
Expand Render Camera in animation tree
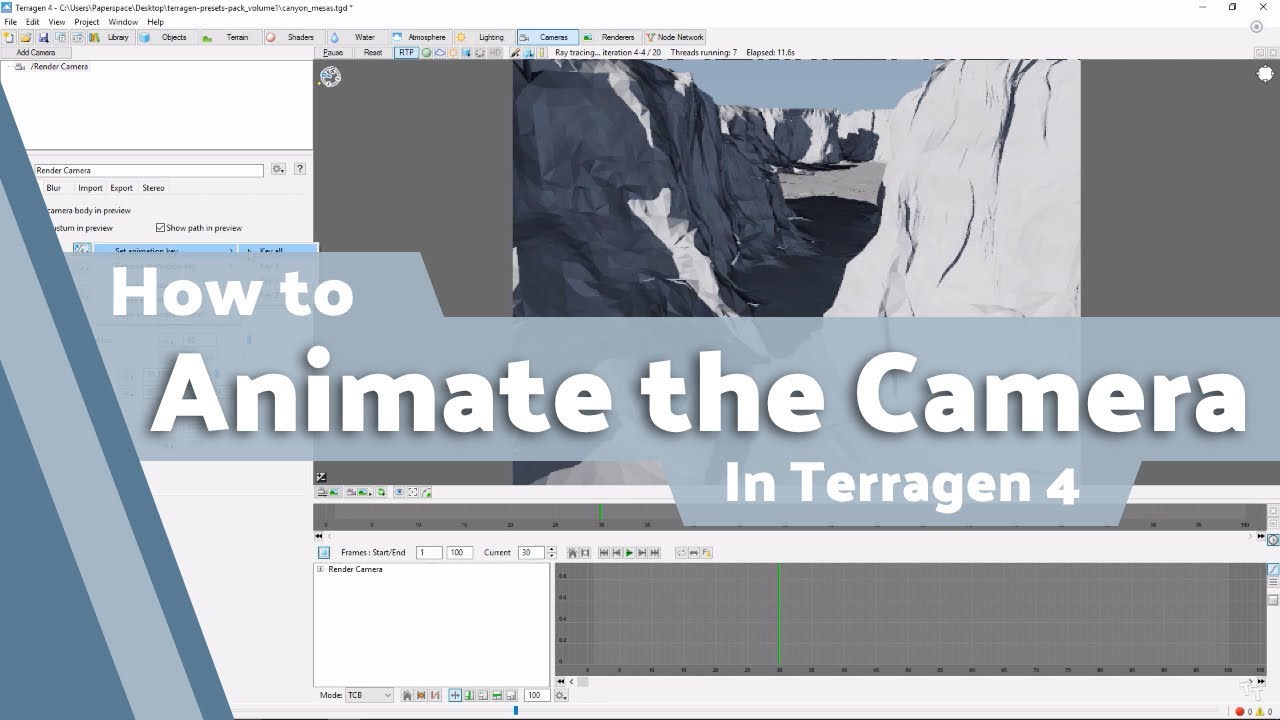click(320, 569)
